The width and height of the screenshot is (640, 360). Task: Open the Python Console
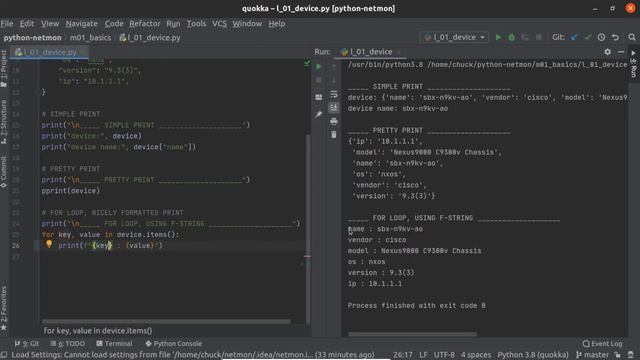[173, 344]
